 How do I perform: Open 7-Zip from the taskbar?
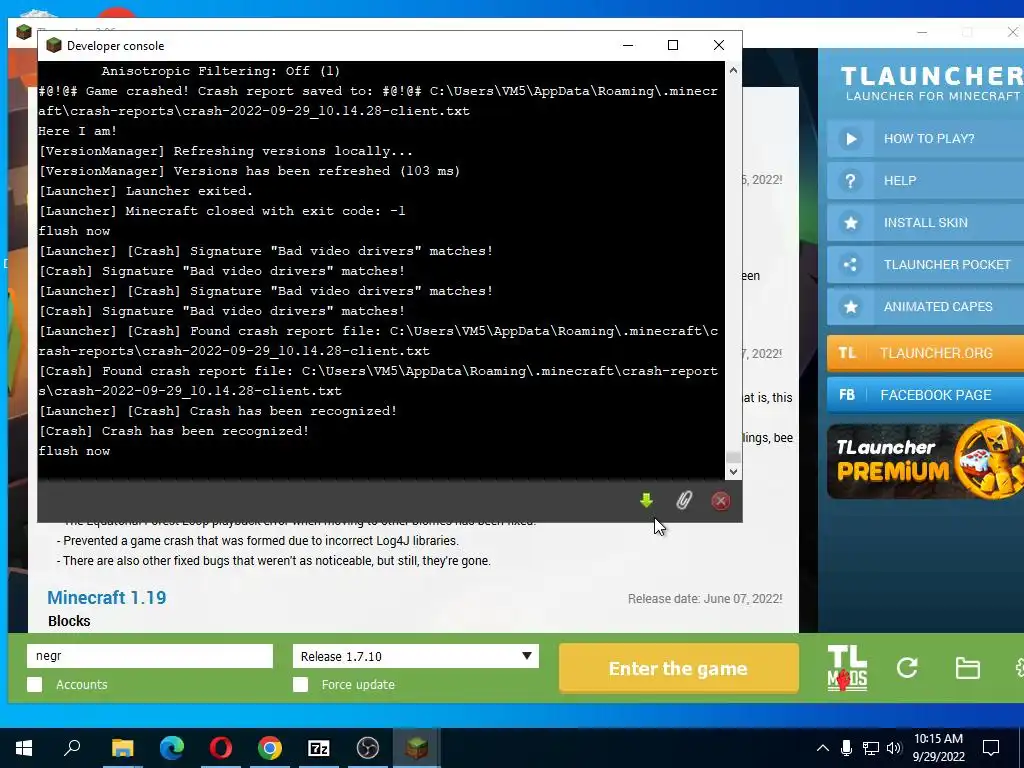click(319, 748)
